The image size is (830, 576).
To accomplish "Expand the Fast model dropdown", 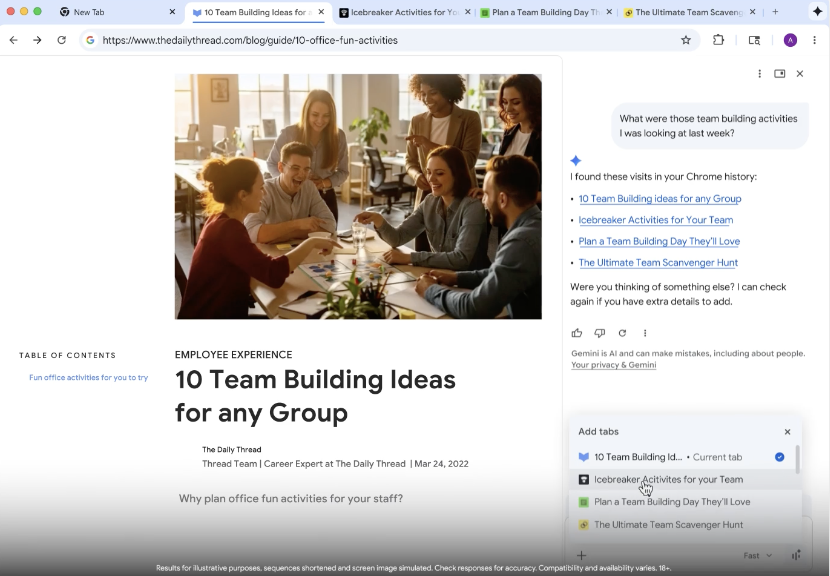I will [x=757, y=555].
